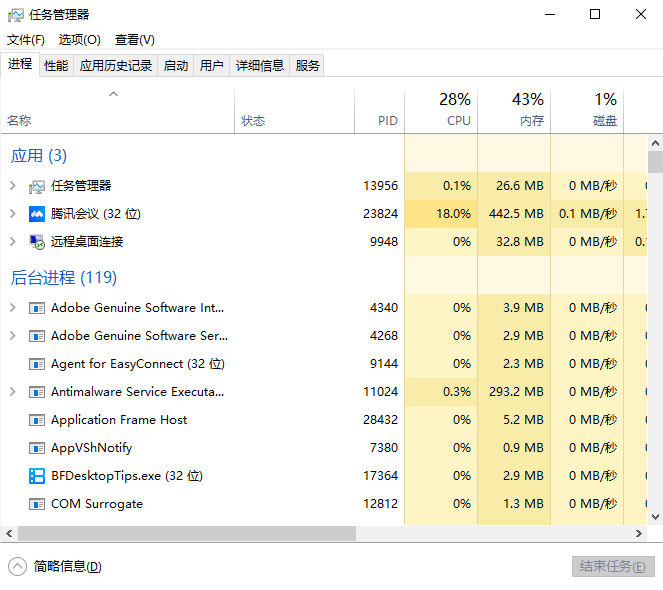
Task: Click the 结束任务 button
Action: [x=613, y=566]
